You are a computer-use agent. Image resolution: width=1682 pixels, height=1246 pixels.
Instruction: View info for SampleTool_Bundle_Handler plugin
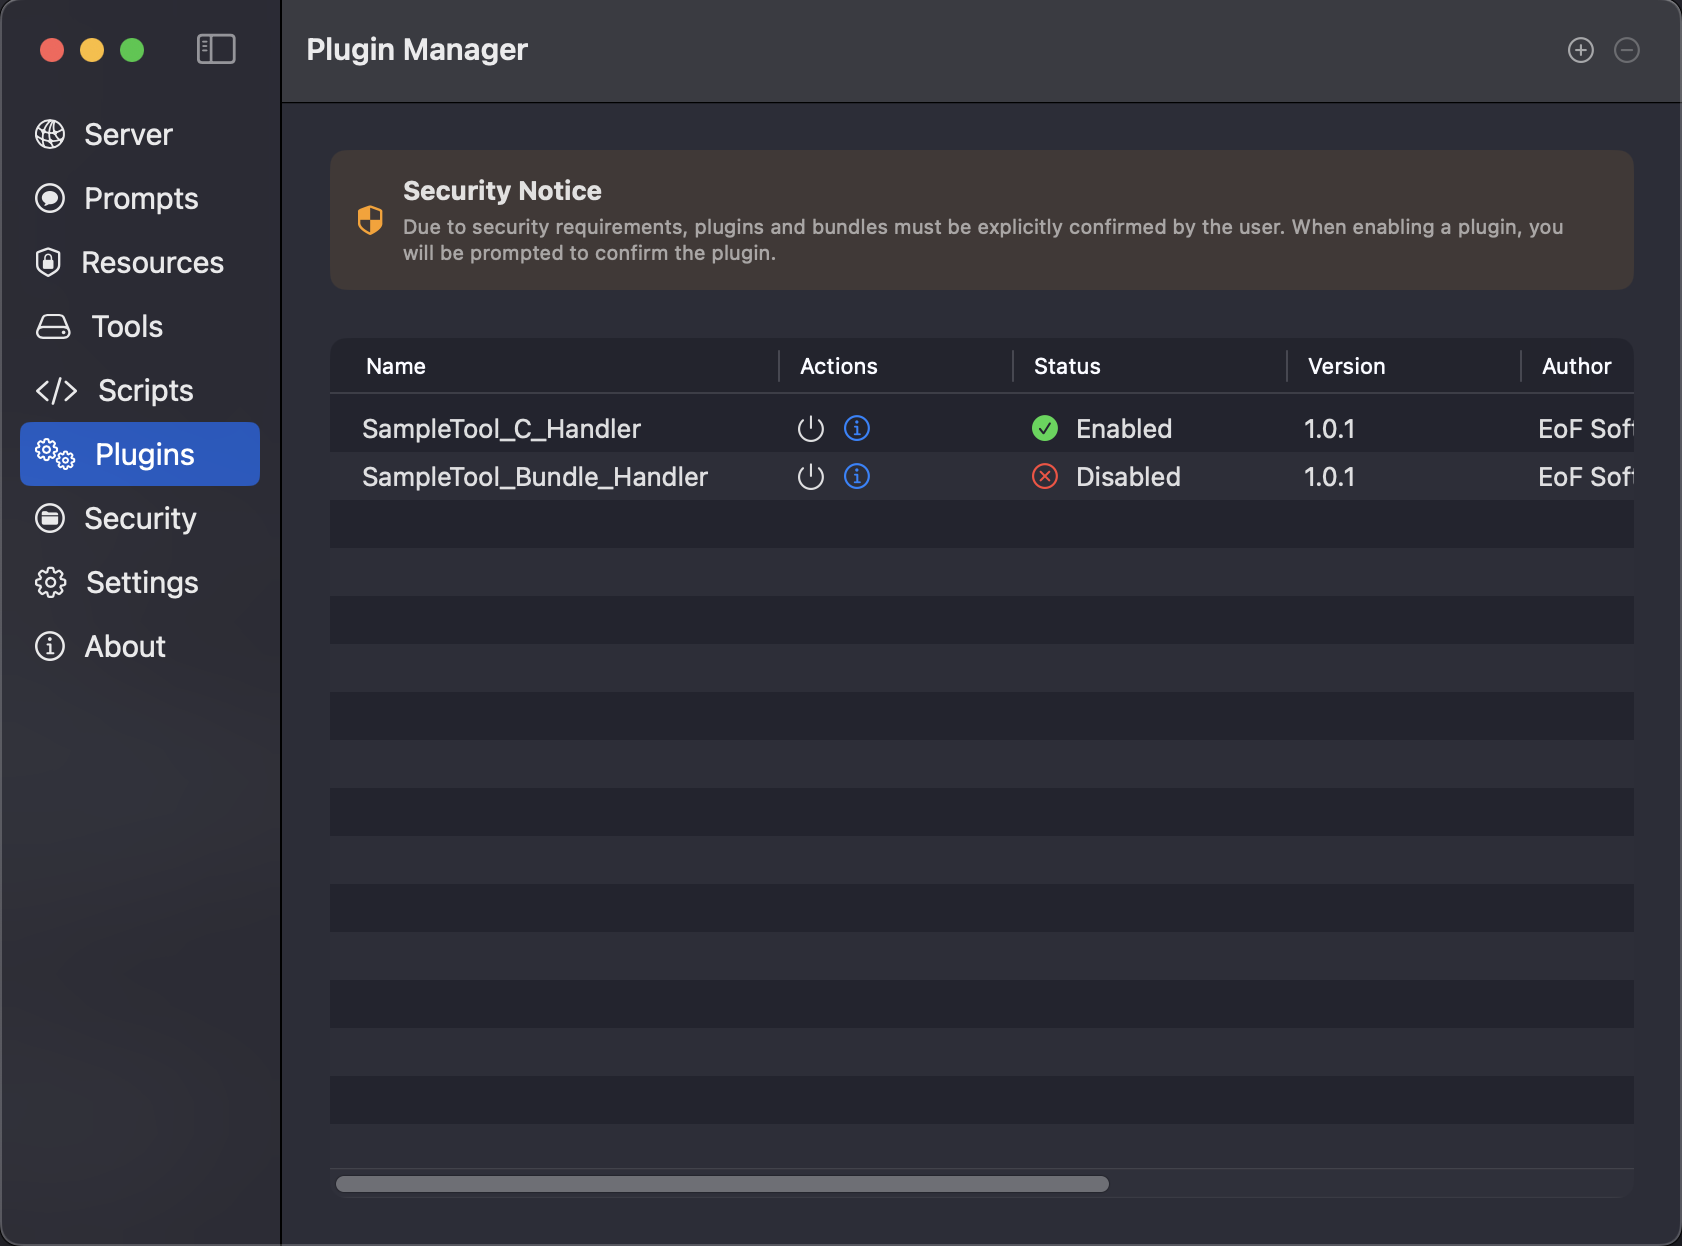pos(857,477)
